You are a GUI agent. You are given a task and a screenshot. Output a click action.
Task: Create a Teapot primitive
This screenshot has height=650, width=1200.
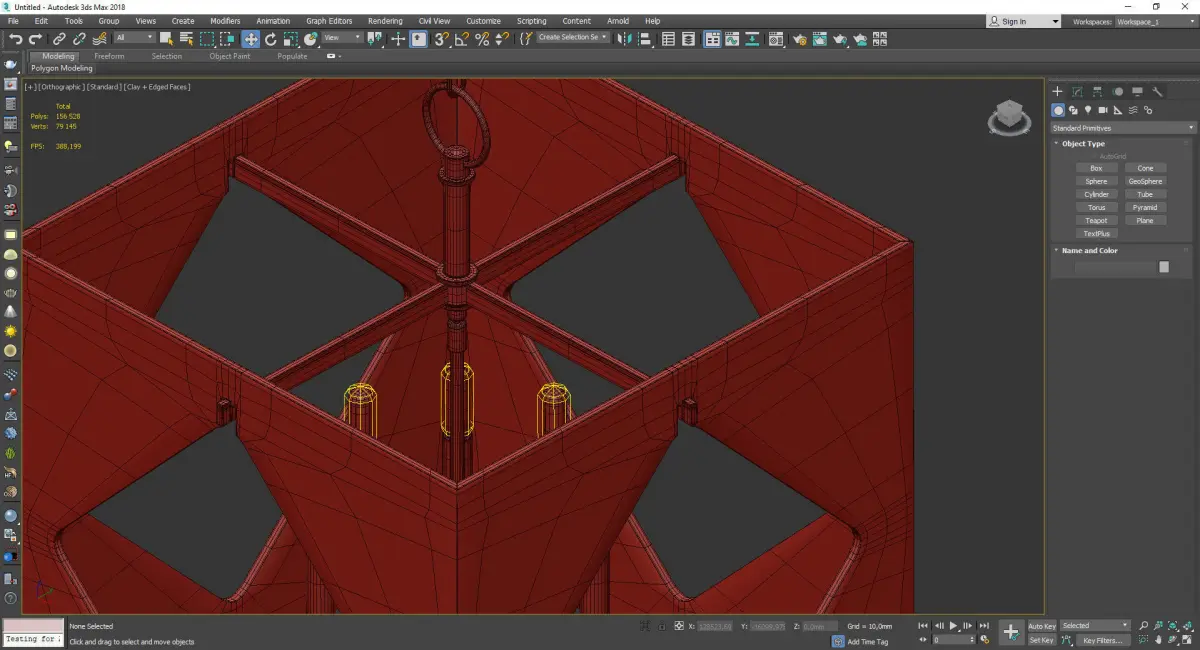coord(1096,220)
